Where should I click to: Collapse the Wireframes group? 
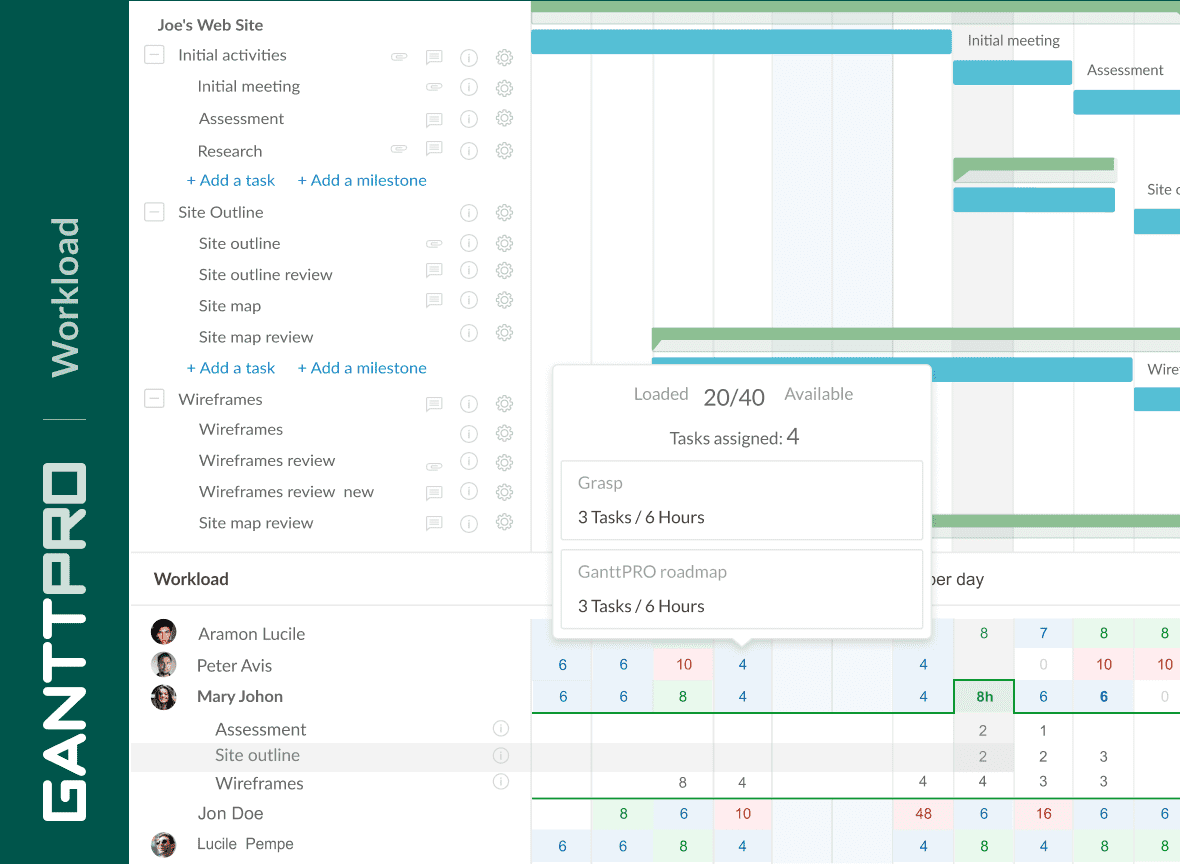[x=154, y=398]
